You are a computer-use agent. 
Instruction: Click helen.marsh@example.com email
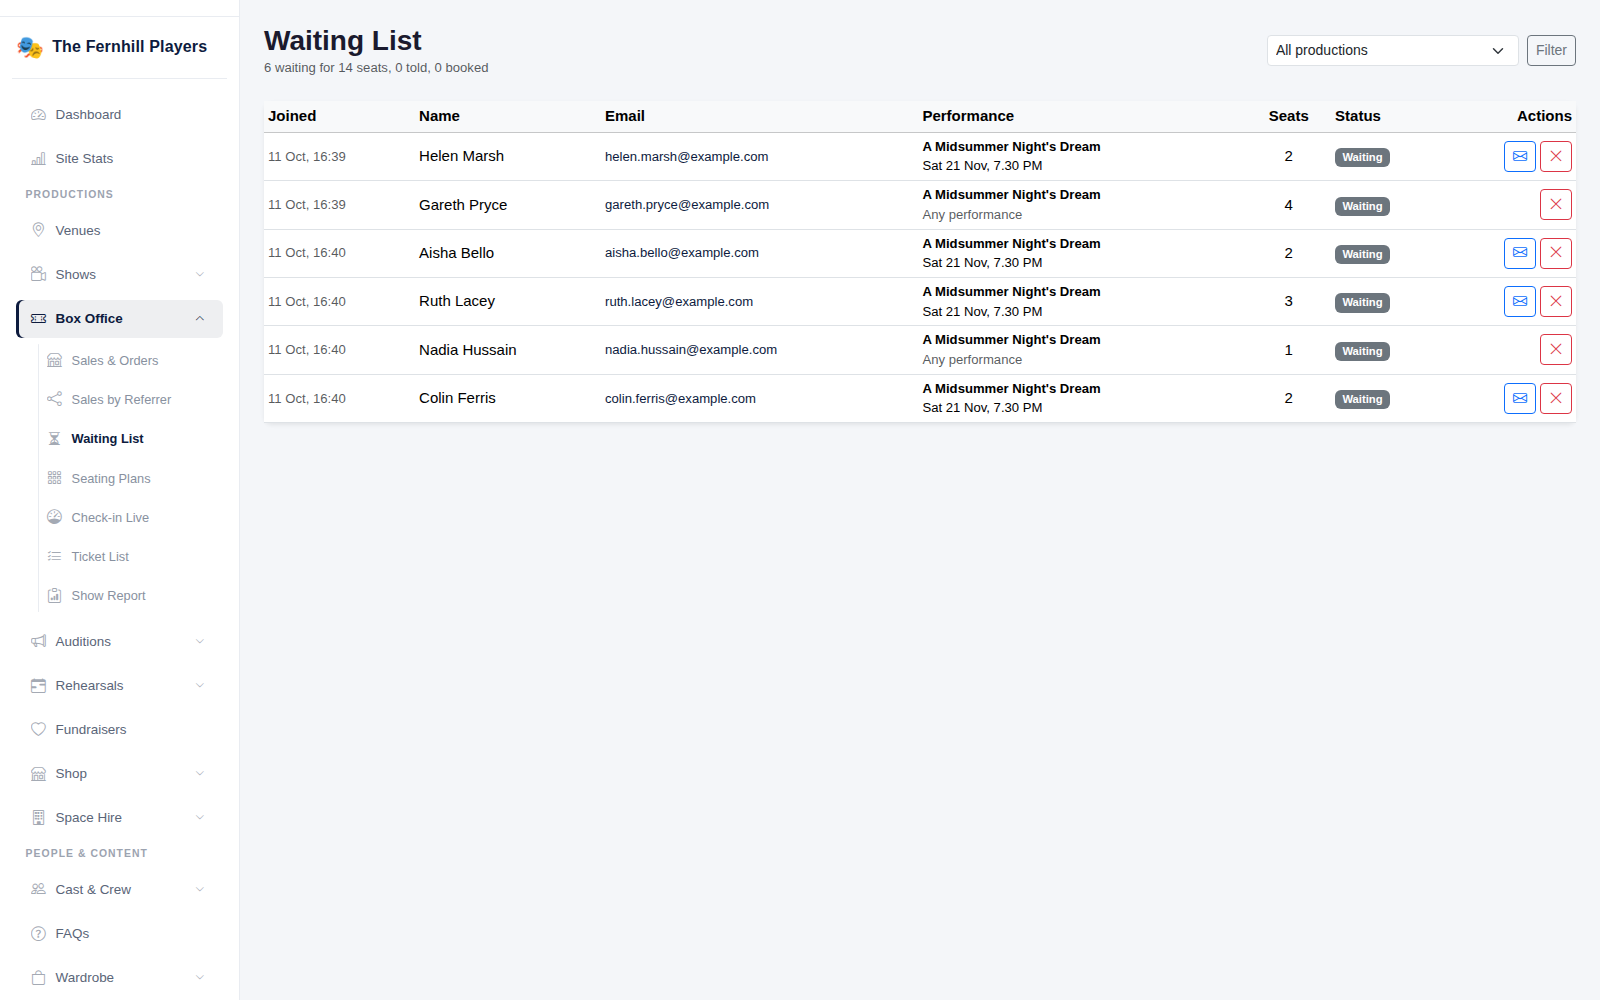pyautogui.click(x=686, y=157)
